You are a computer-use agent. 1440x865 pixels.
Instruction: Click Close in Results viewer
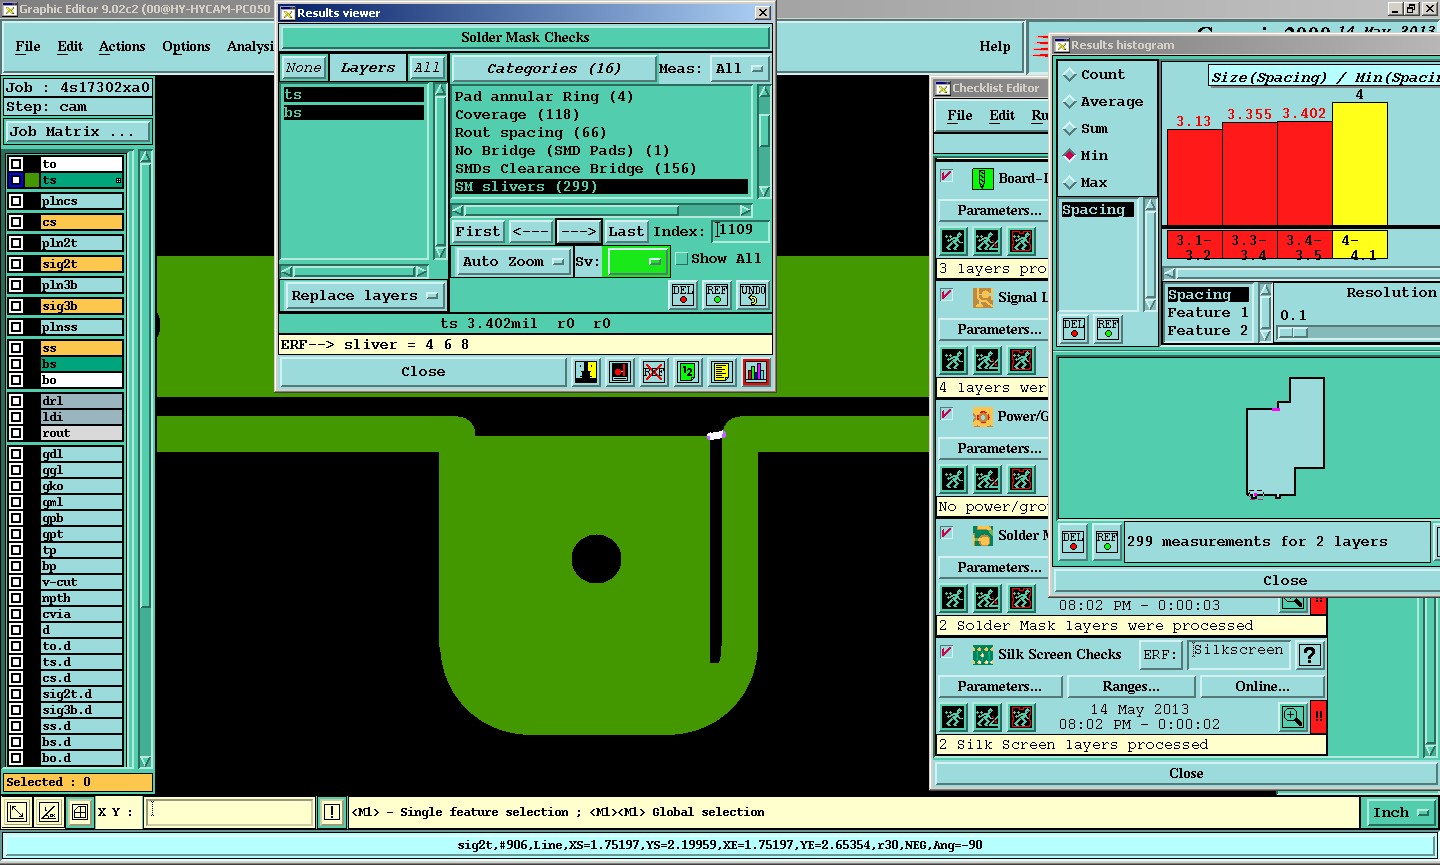pos(424,372)
